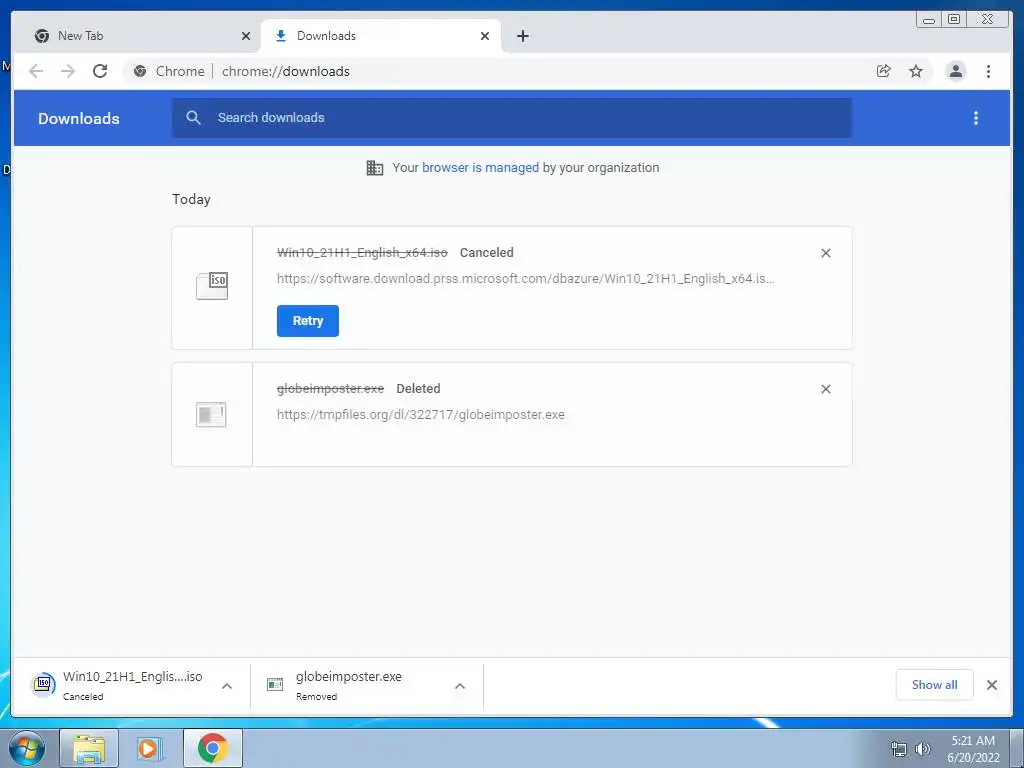Screen dimensions: 1024x768
Task: Click the Downloads page title
Action: click(78, 118)
